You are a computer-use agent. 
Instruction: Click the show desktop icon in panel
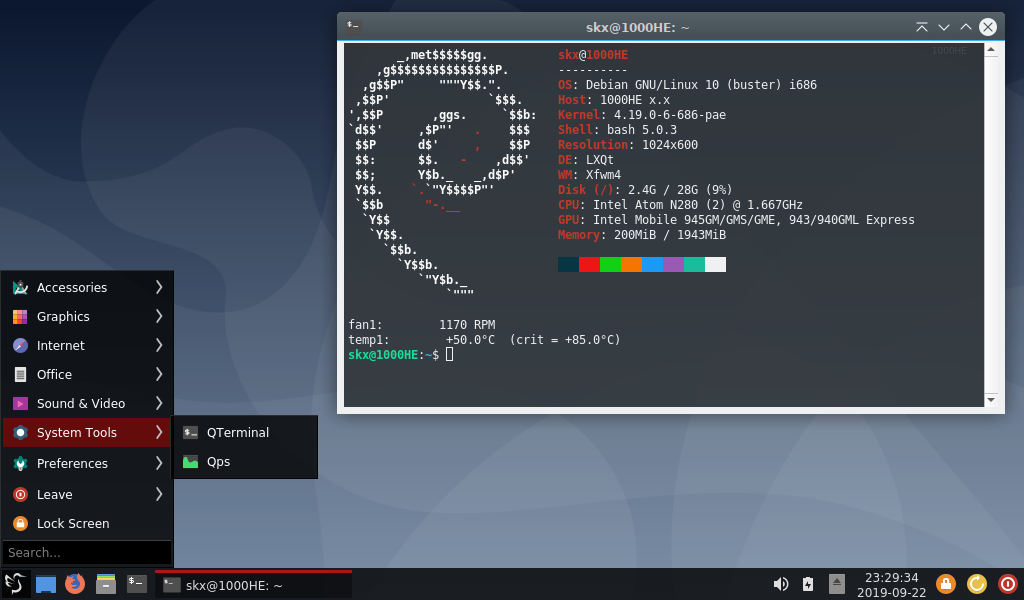[46, 584]
